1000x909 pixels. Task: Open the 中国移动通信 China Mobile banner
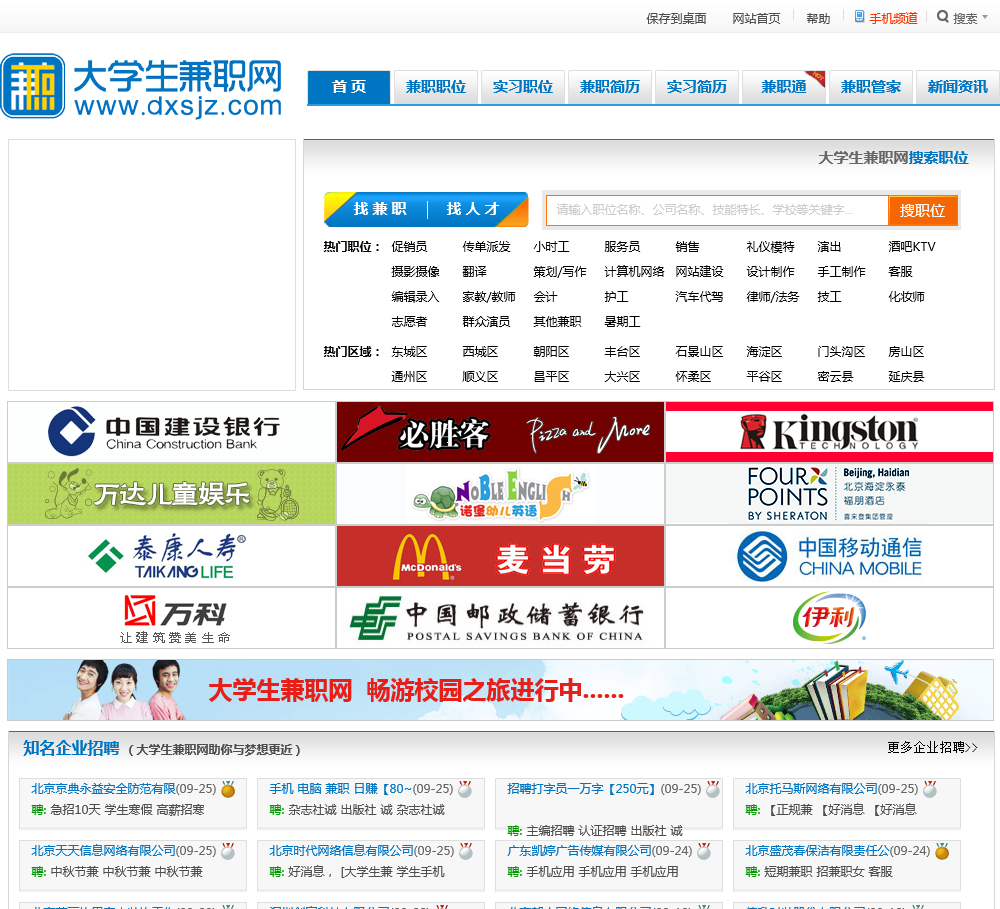(829, 556)
